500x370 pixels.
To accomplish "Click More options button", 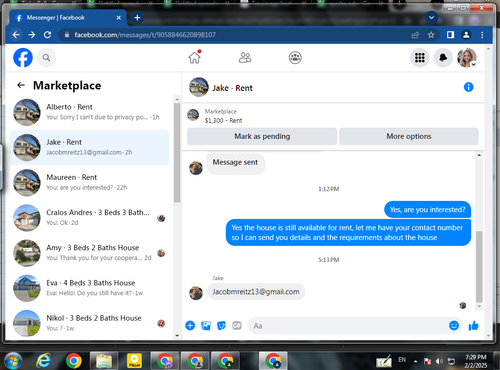I will (409, 136).
